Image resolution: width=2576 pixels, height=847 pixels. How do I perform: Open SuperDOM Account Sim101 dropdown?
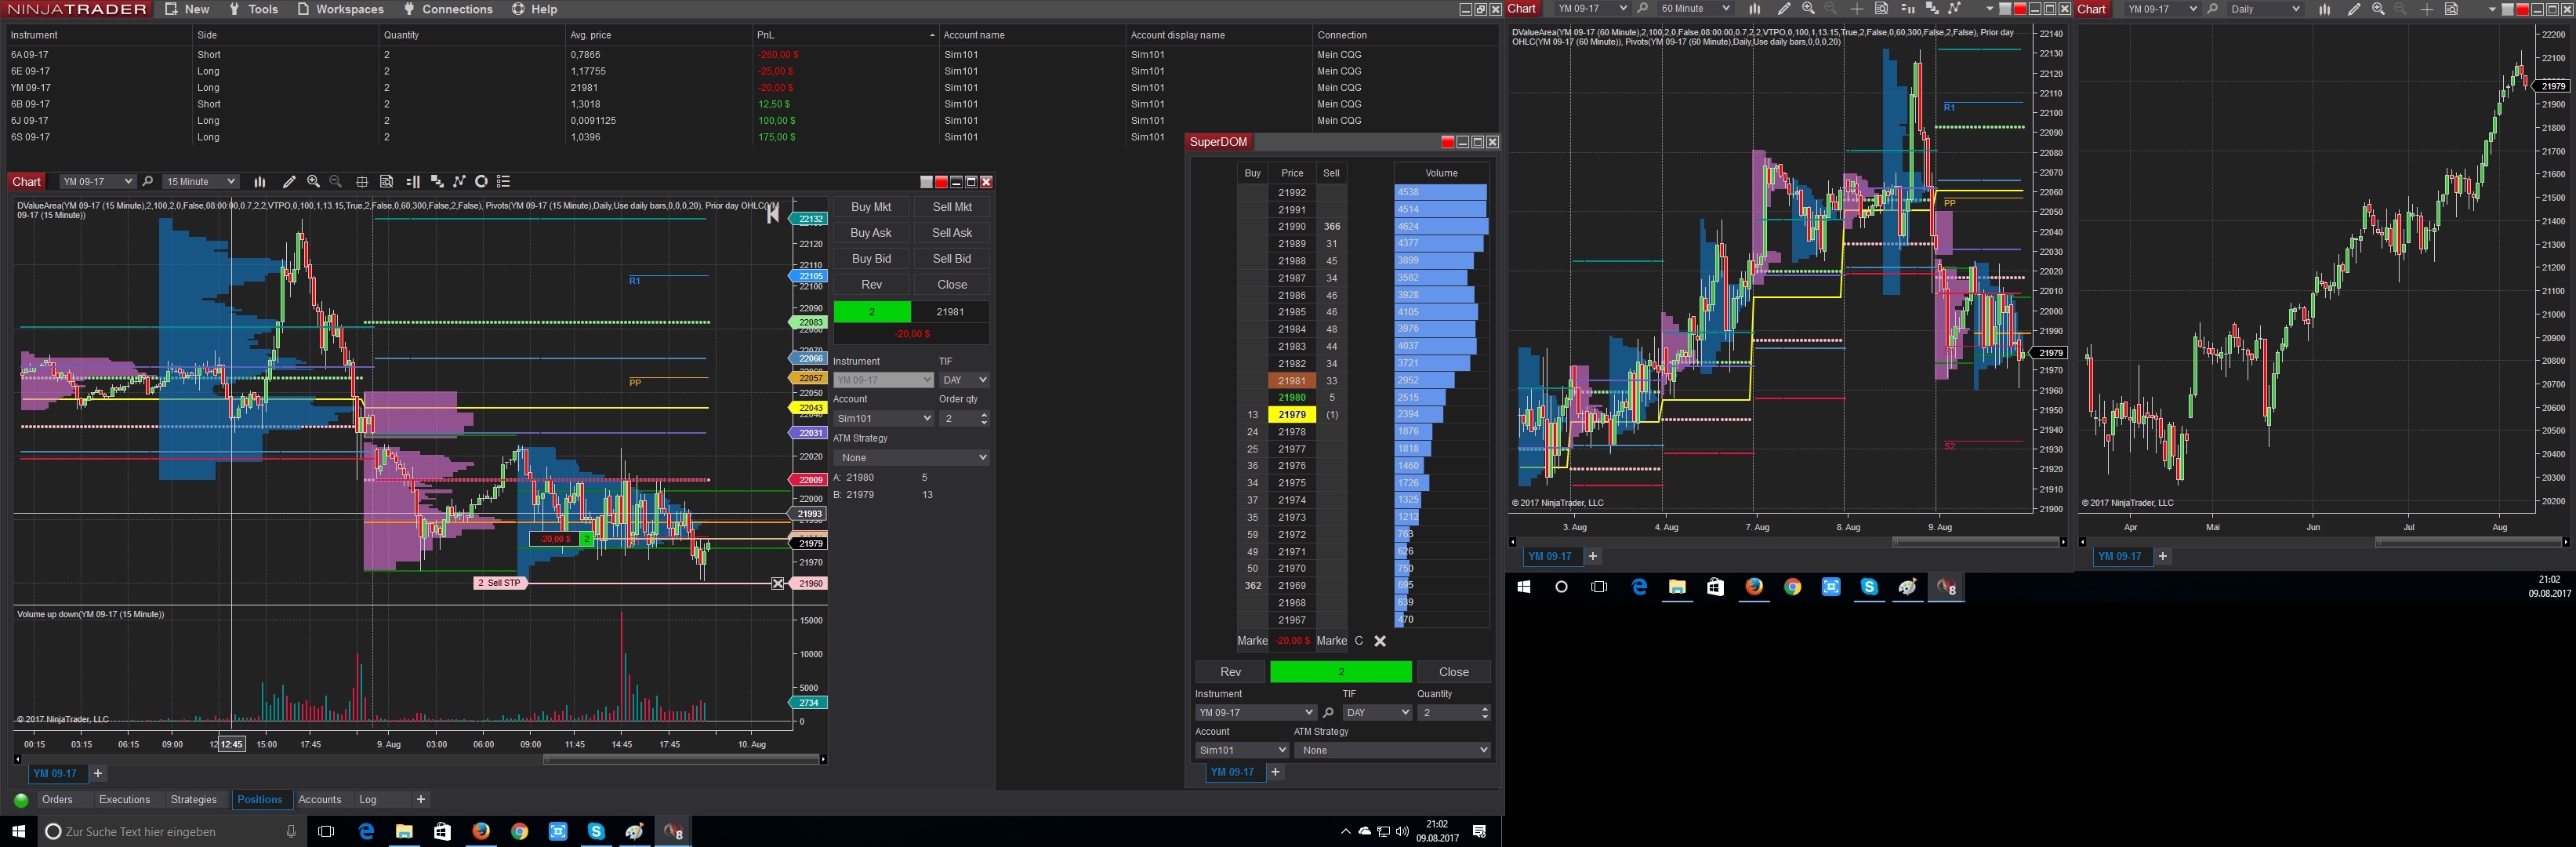tap(1242, 750)
